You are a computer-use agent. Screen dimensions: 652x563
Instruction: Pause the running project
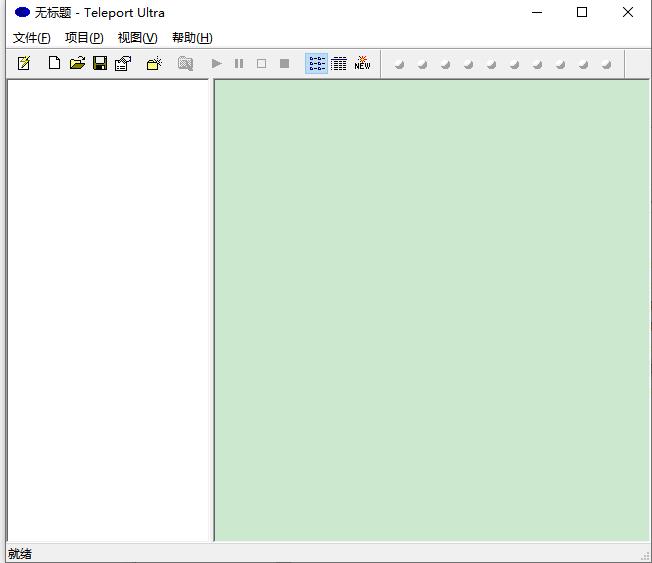[239, 63]
